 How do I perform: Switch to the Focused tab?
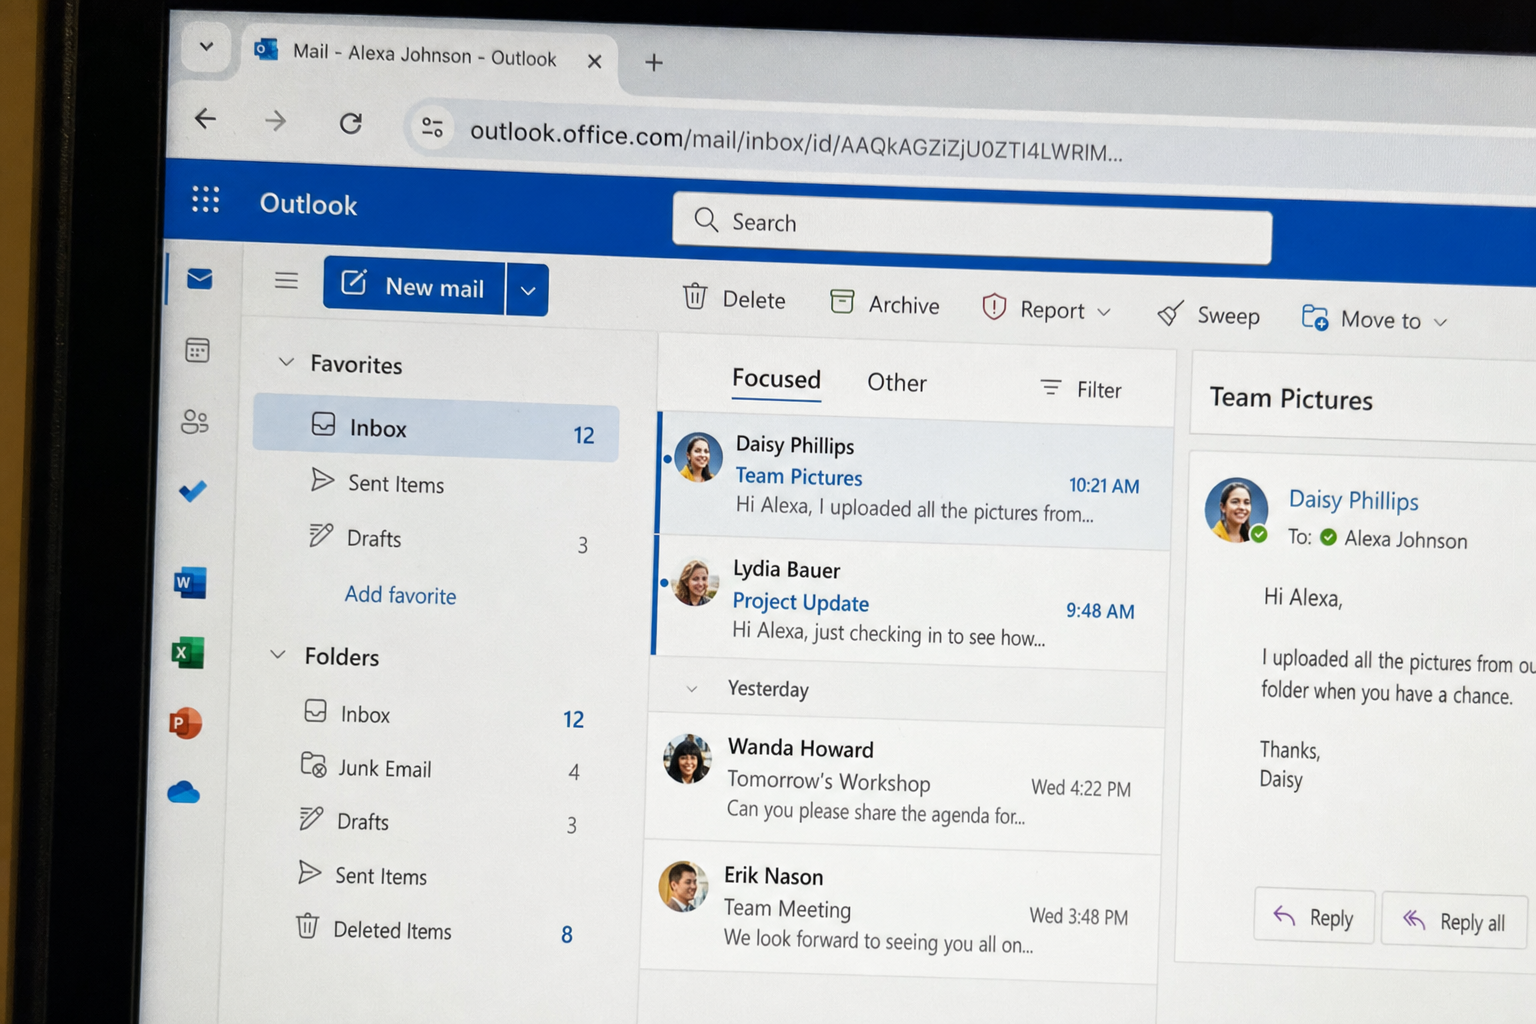[776, 379]
